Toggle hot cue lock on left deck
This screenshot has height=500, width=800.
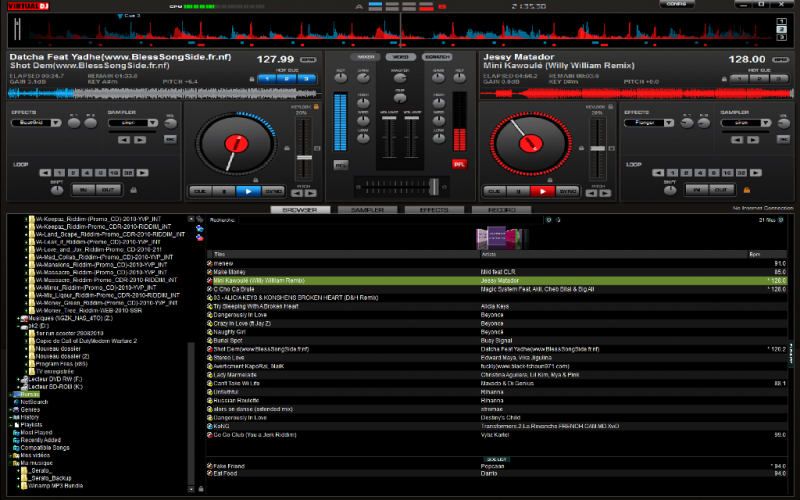pos(252,80)
